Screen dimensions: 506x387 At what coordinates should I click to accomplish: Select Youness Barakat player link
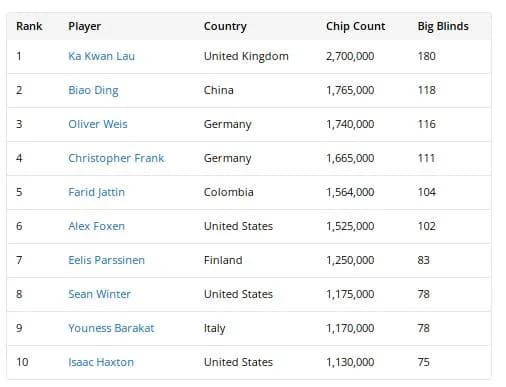(x=111, y=328)
